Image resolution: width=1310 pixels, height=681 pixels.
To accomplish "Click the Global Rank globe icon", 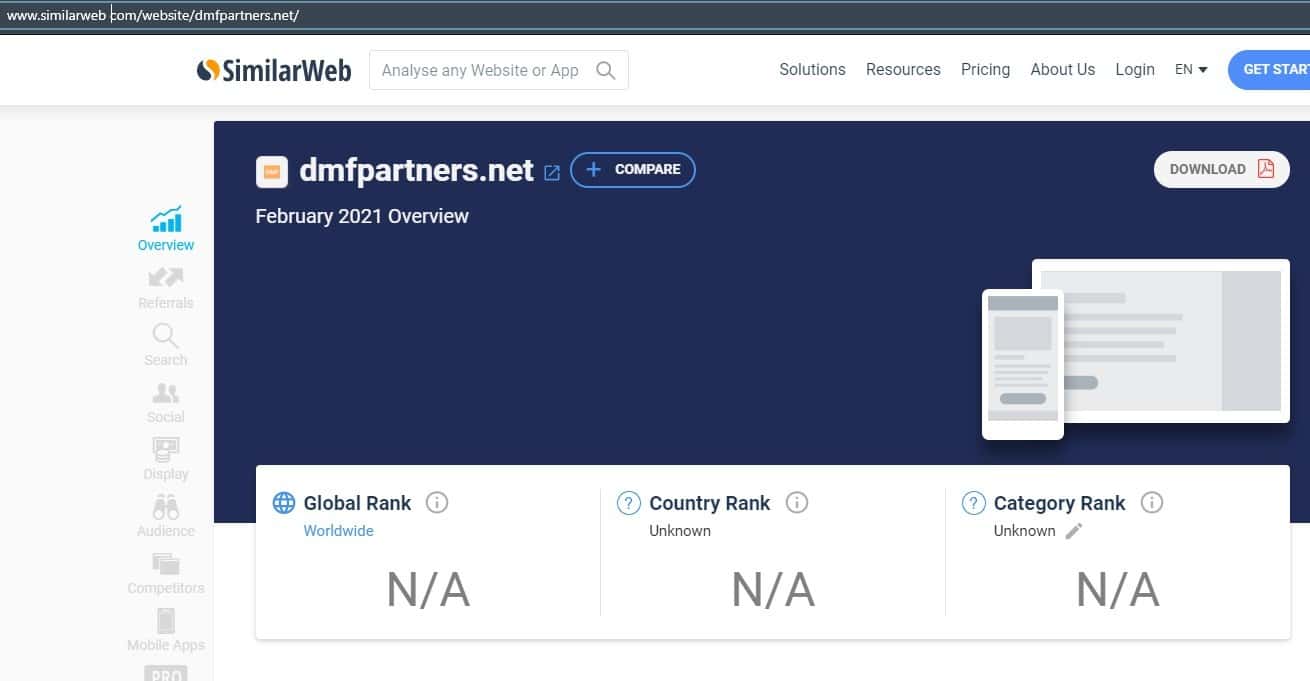I will pos(284,503).
